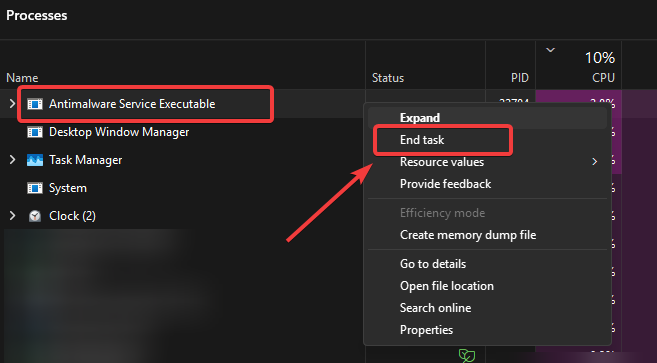Screen dimensions: 657x363
Task: Select the System process name
Action: tap(68, 188)
